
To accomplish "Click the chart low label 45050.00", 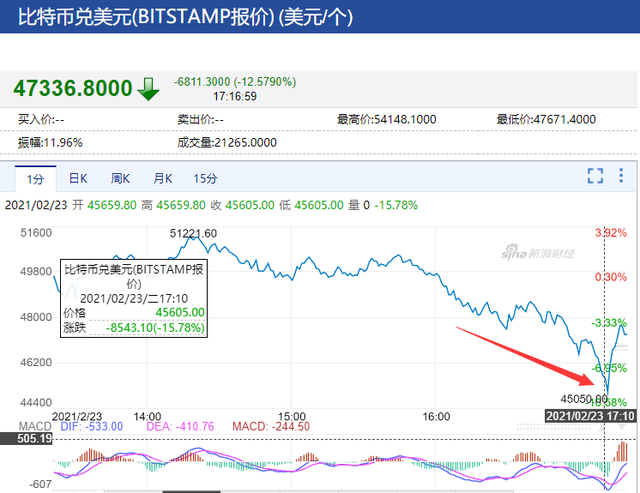I will (x=584, y=399).
